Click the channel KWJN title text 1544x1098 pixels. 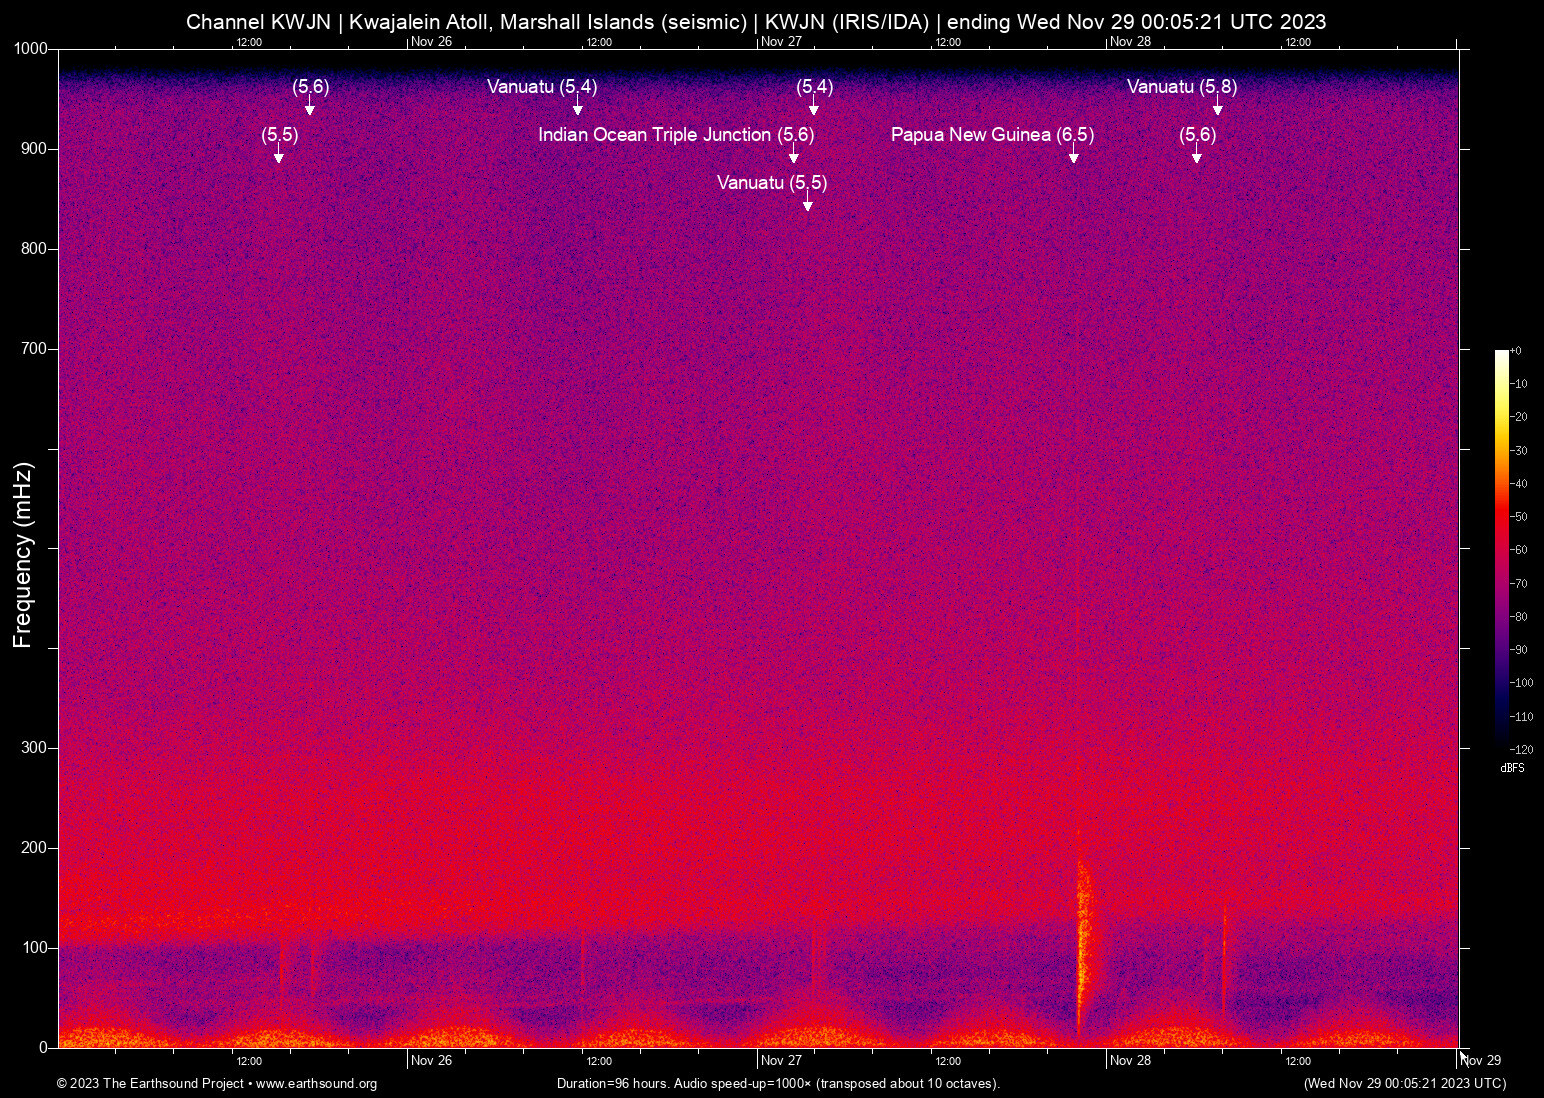coord(756,21)
